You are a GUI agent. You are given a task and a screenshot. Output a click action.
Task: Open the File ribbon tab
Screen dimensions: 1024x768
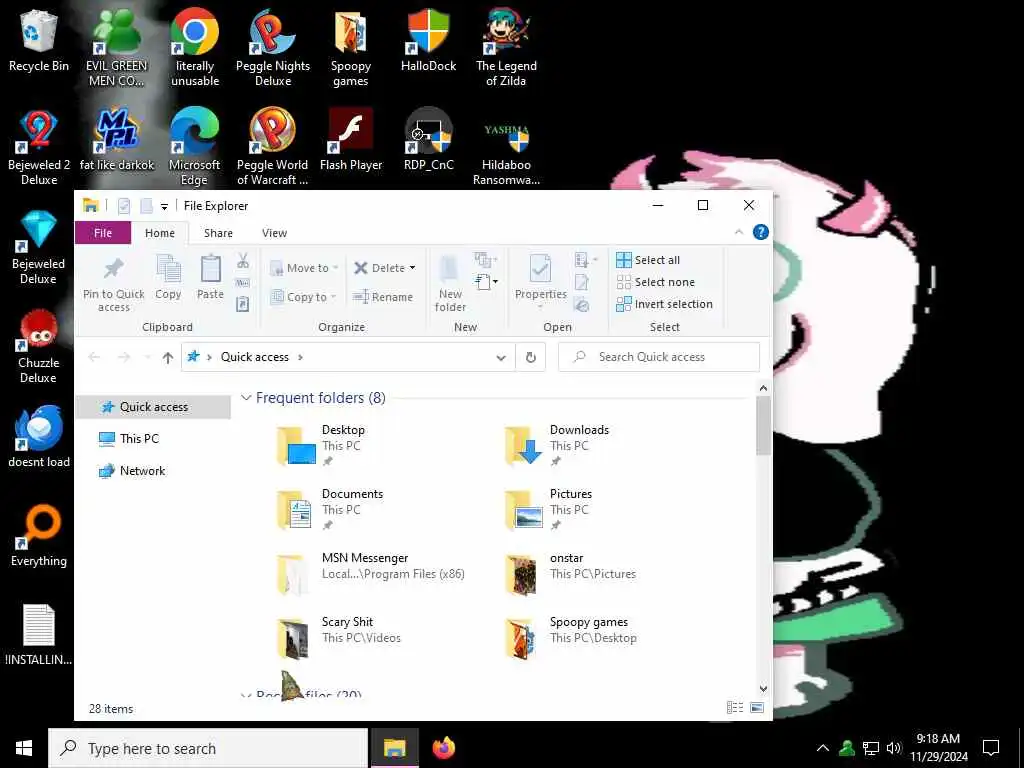[103, 232]
